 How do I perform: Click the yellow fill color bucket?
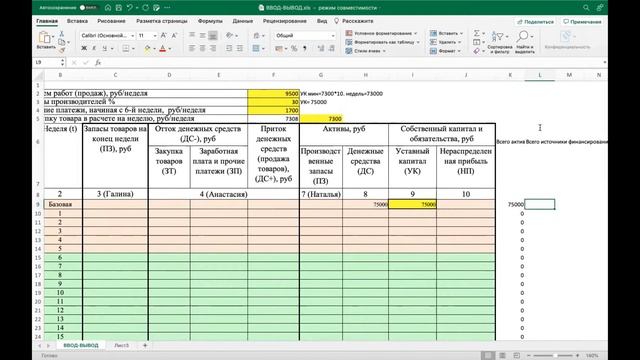click(x=147, y=49)
